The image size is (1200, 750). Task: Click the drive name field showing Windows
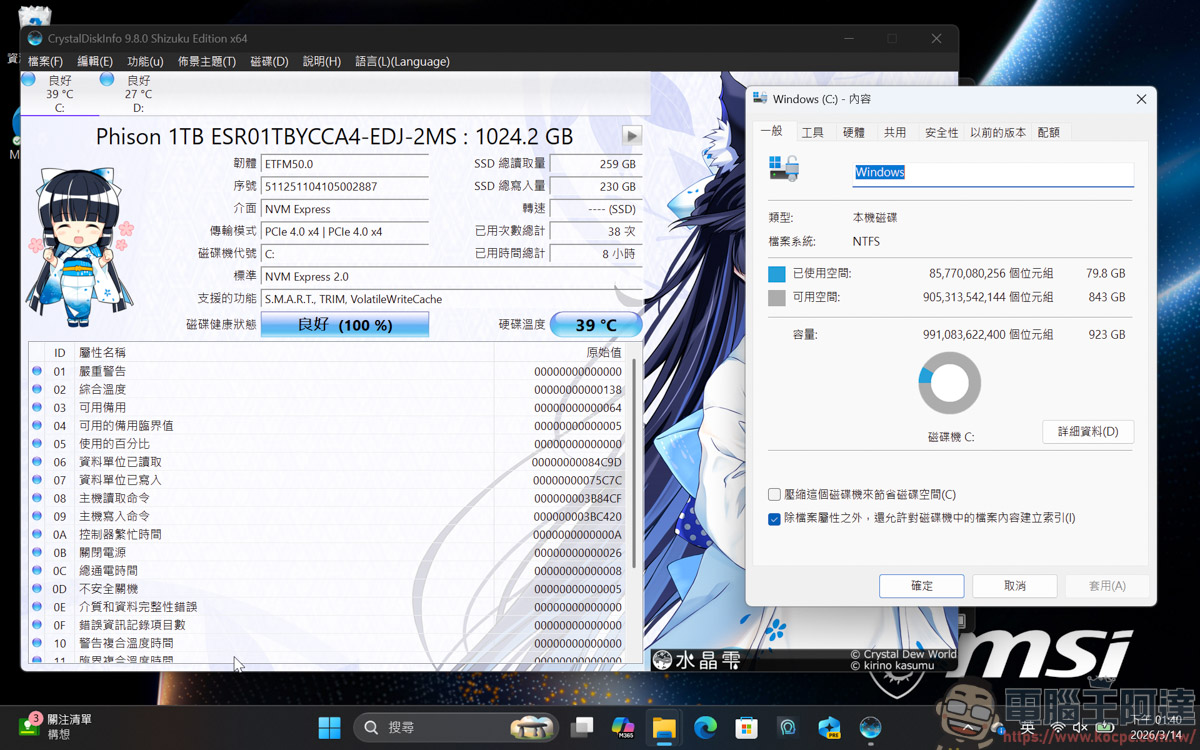click(992, 172)
